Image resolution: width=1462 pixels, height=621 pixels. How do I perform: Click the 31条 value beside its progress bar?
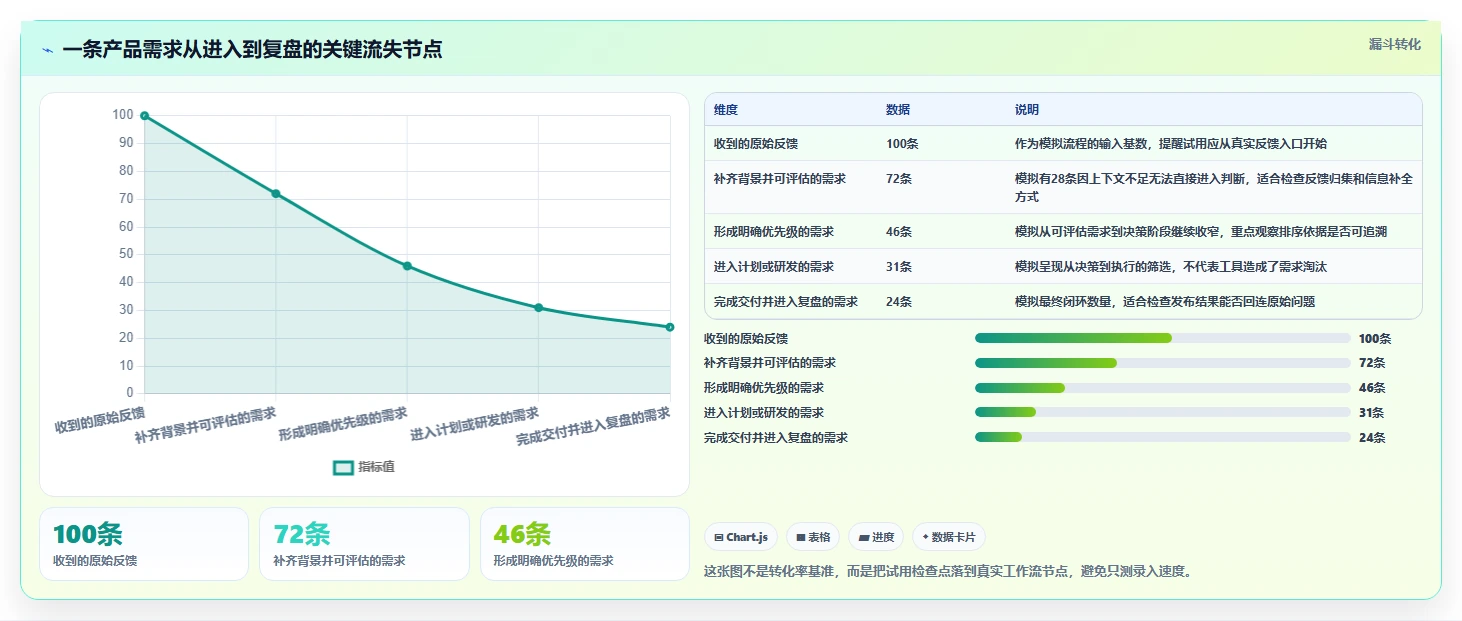click(x=1372, y=413)
